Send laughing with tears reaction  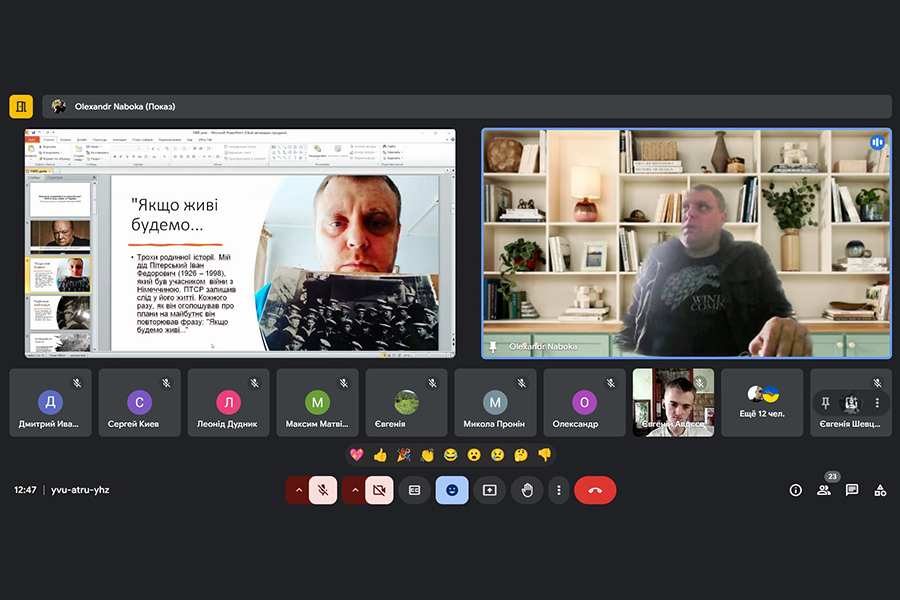[451, 455]
